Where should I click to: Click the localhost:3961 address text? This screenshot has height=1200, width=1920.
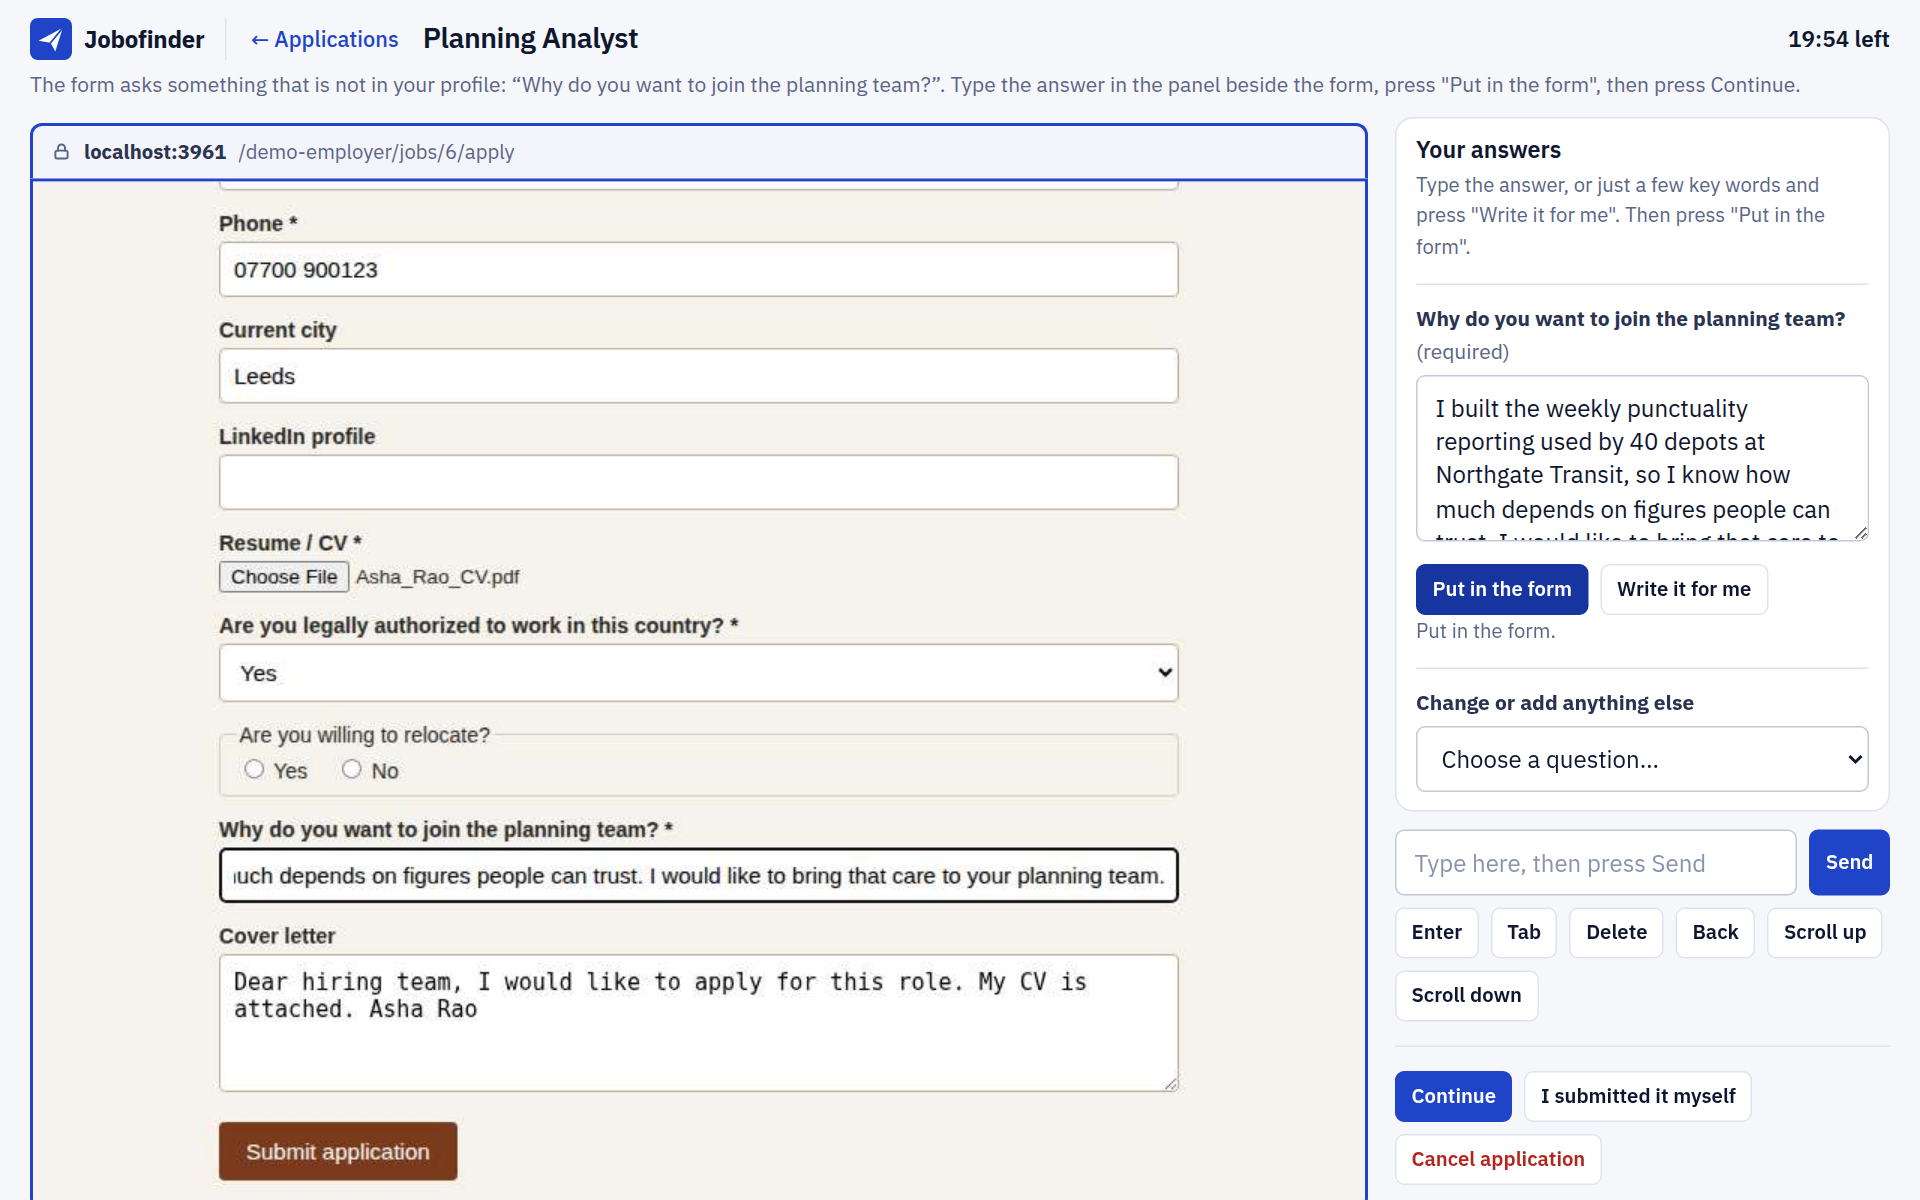point(155,152)
